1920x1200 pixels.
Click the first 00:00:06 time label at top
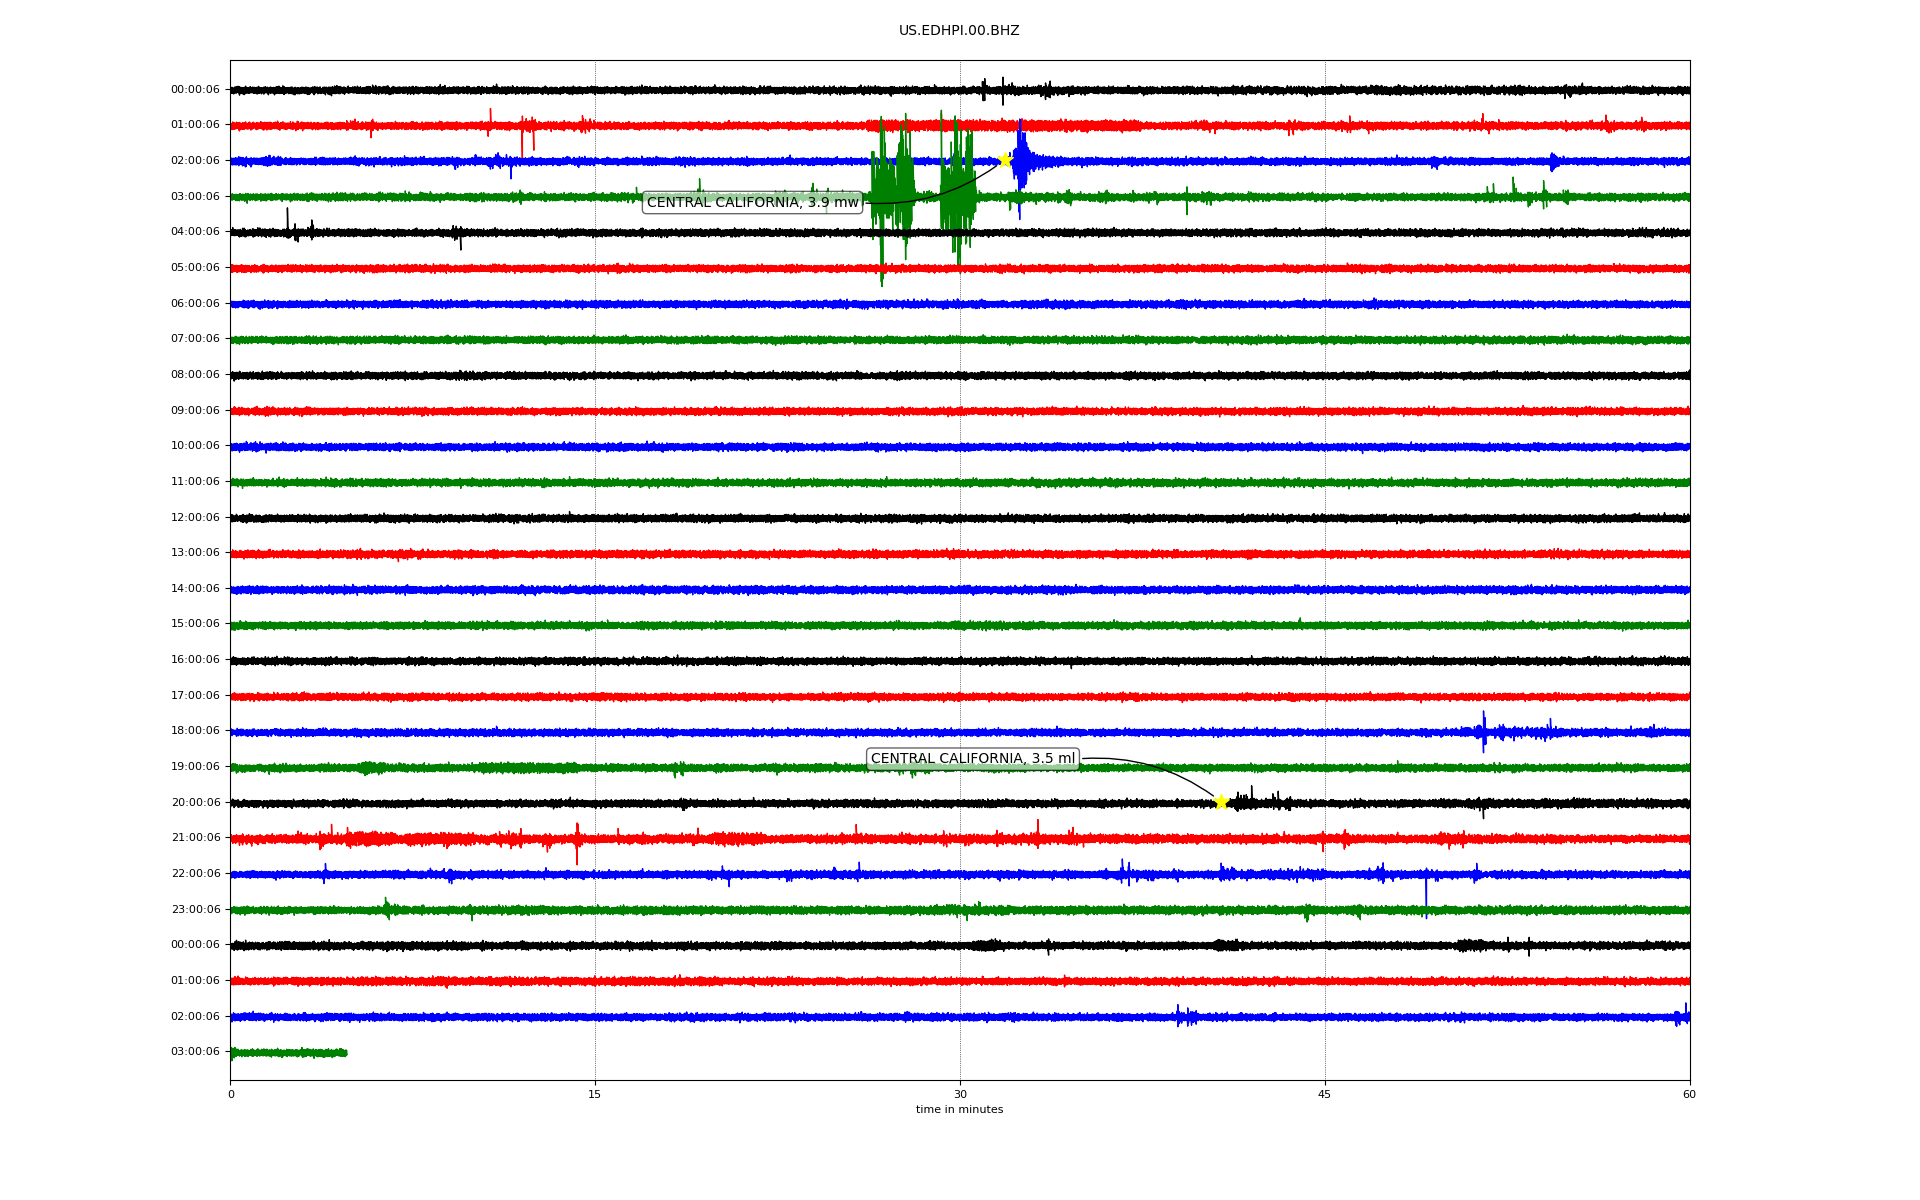[195, 90]
